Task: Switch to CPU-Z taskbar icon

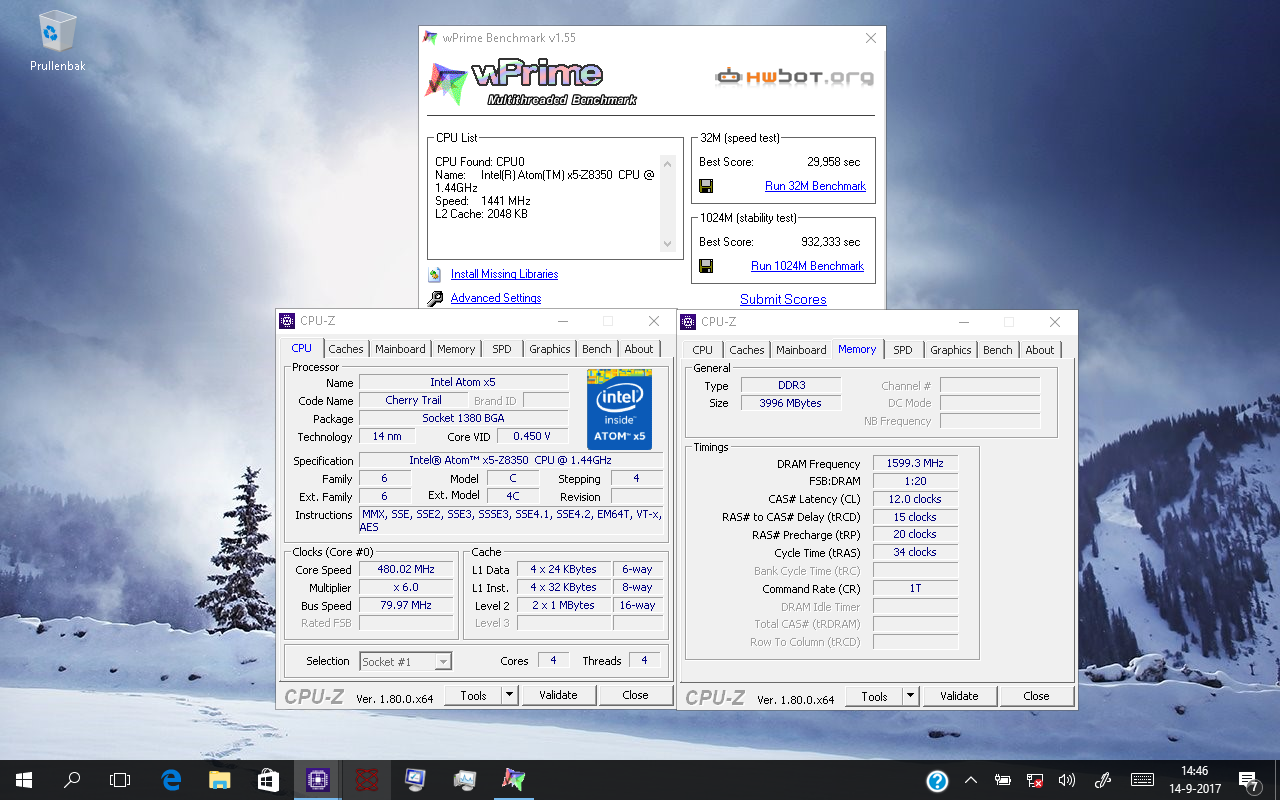Action: point(318,780)
